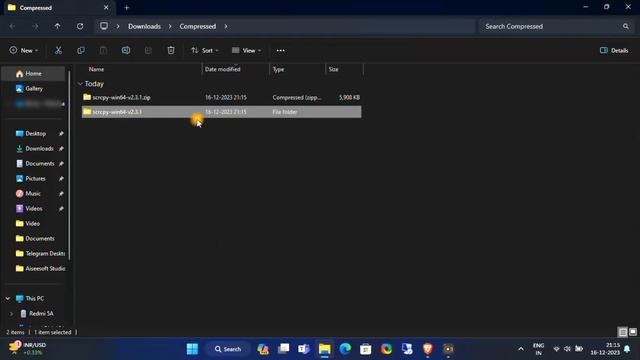This screenshot has width=640, height=360.
Task: Open Task View from taskbar
Action: [x=283, y=349]
